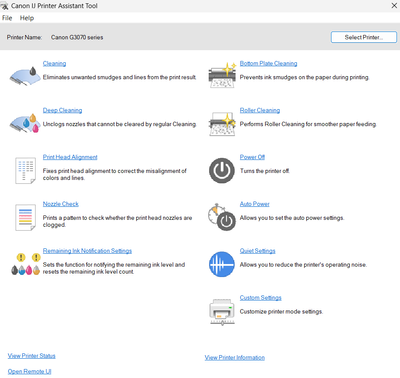Click View Printer Information link
The height and width of the screenshot is (378, 400).
pos(235,358)
